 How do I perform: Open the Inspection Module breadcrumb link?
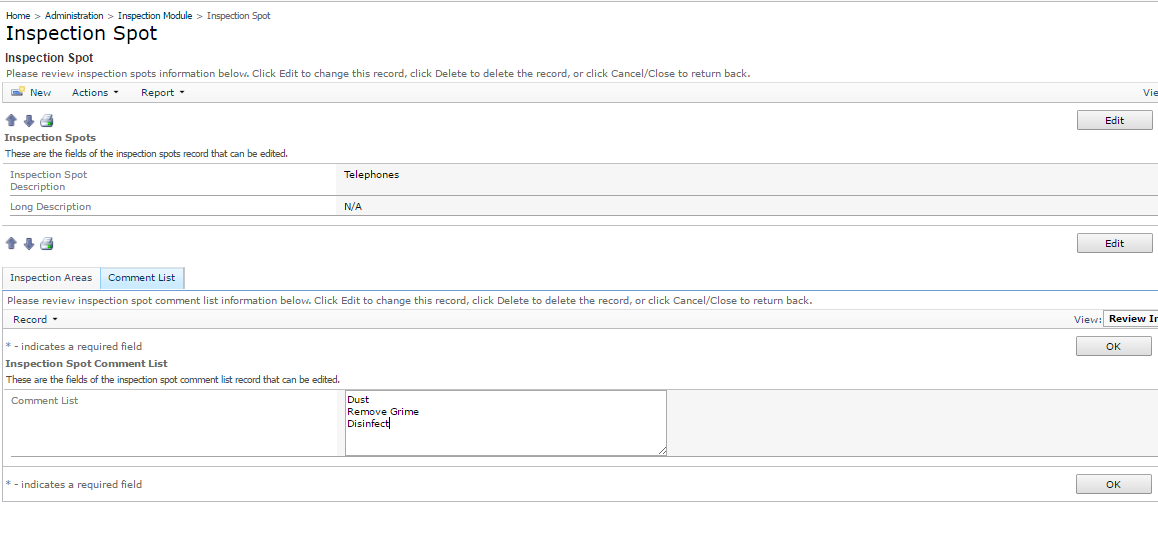tap(154, 16)
